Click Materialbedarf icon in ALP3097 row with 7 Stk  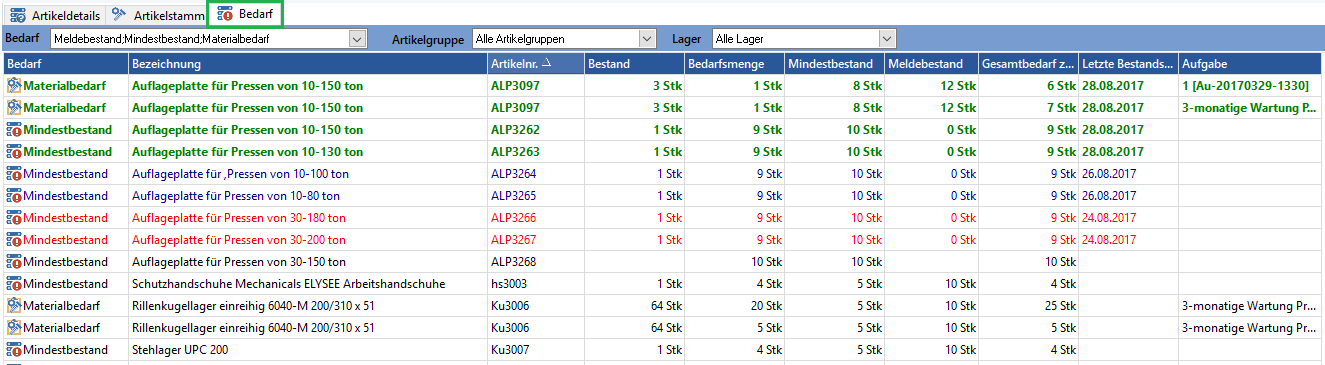(14, 108)
